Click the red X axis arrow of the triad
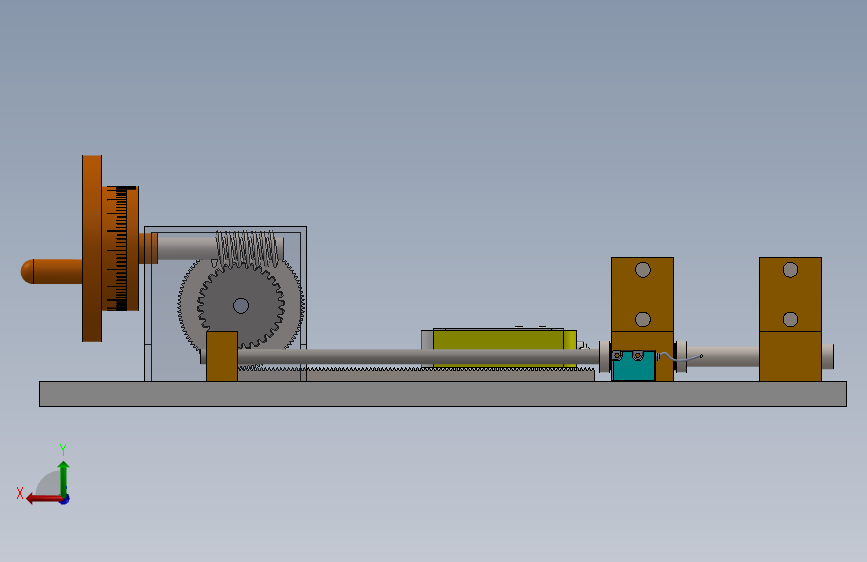This screenshot has width=867, height=562. 44,499
